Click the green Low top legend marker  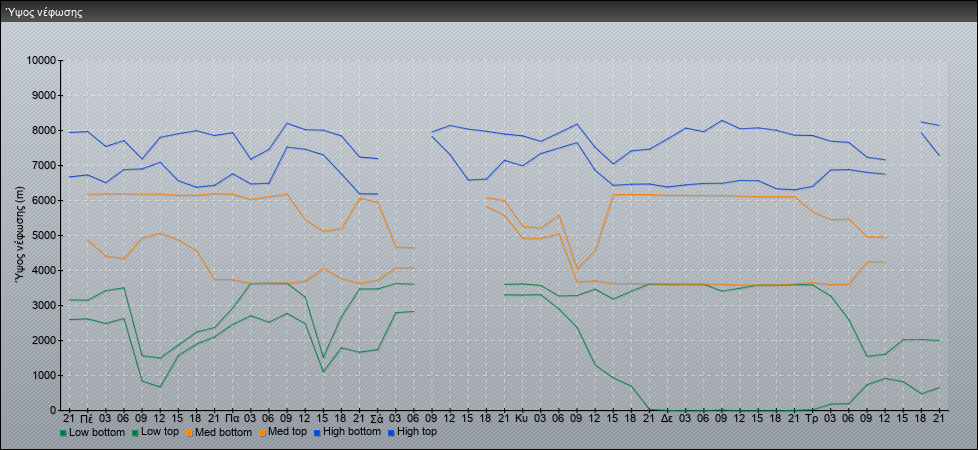pos(133,433)
